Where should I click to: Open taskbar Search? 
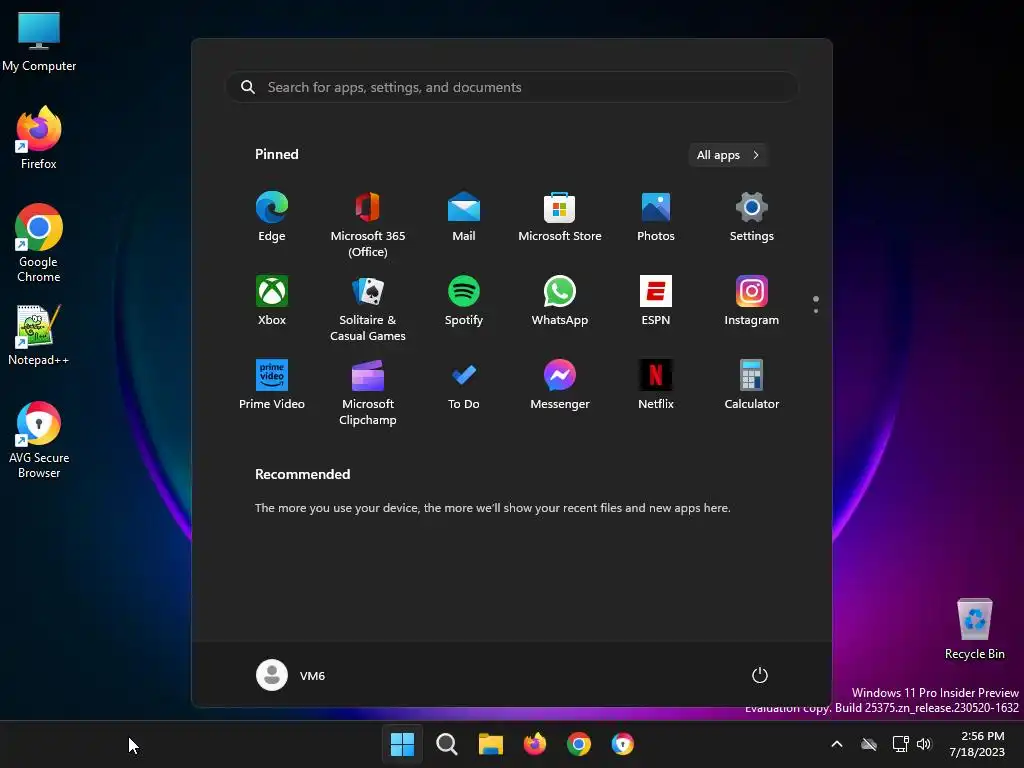(447, 744)
